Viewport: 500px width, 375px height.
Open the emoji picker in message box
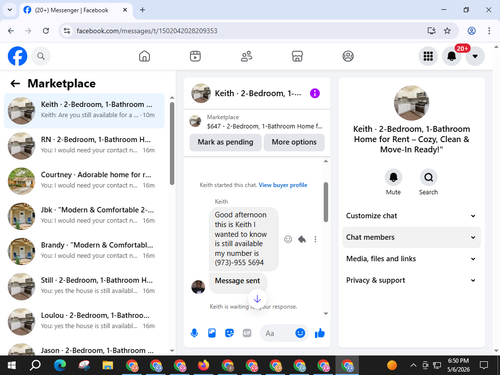(x=300, y=333)
